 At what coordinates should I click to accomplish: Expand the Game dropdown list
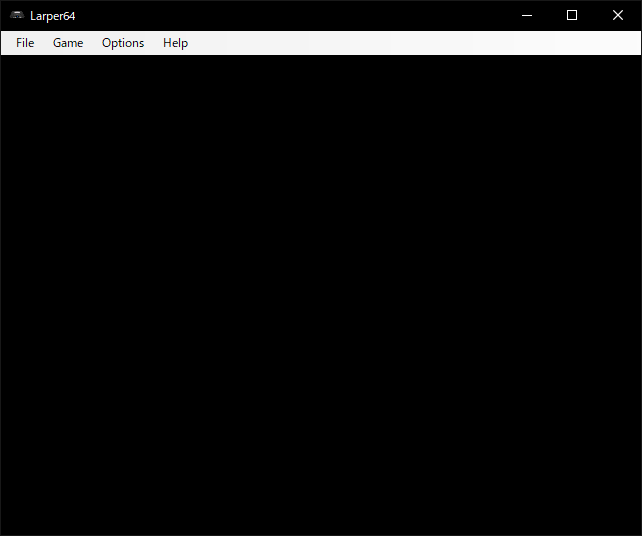[68, 43]
